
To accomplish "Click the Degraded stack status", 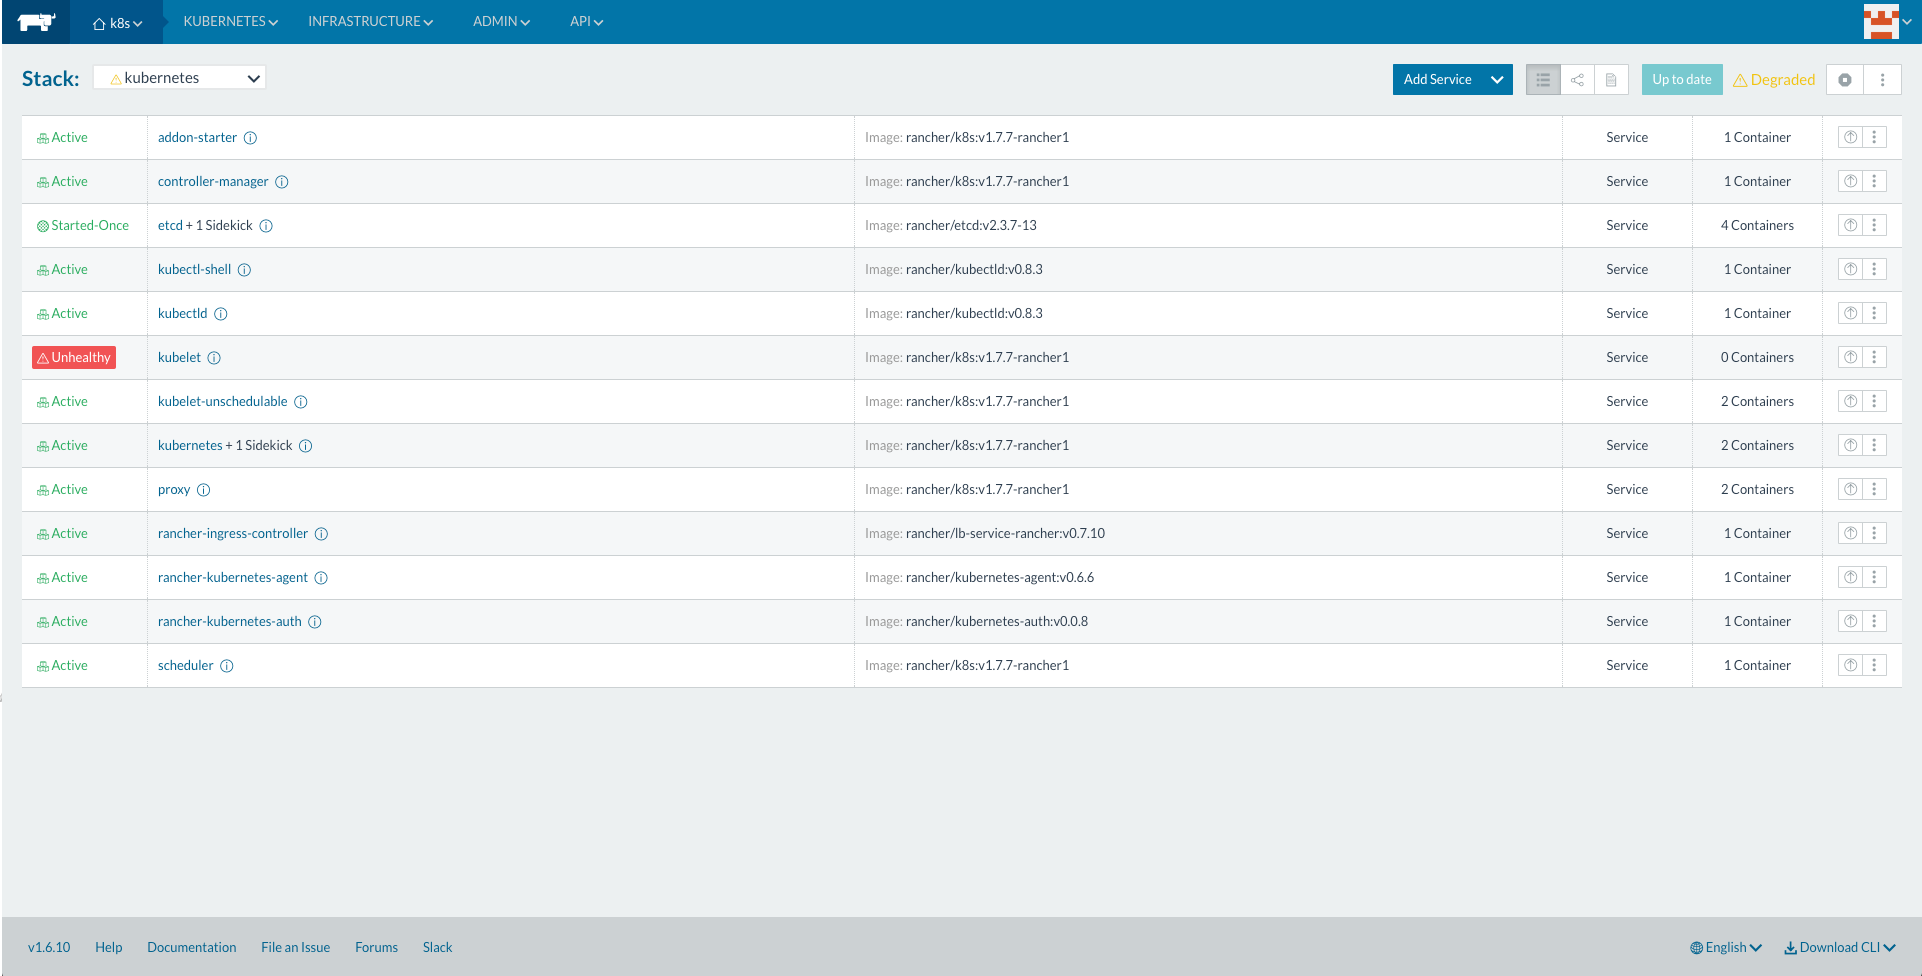I will click(1774, 80).
